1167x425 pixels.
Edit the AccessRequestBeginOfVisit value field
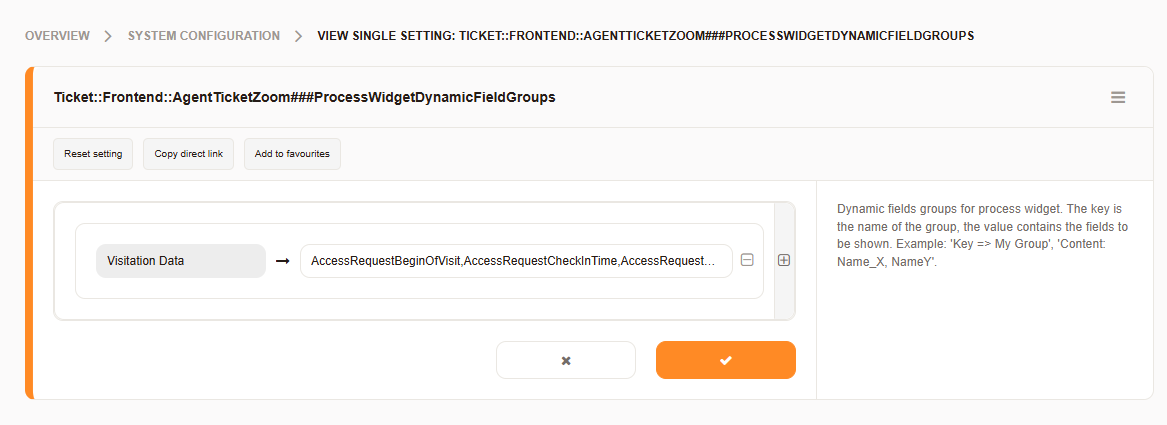pos(515,261)
